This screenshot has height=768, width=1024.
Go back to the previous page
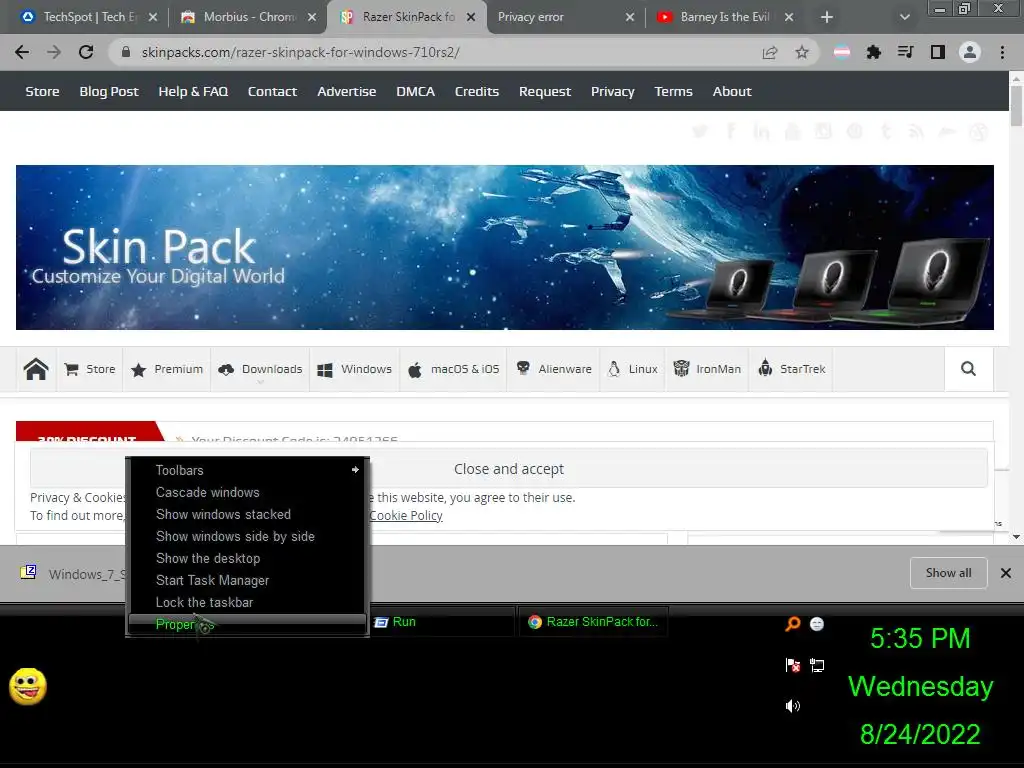22,52
